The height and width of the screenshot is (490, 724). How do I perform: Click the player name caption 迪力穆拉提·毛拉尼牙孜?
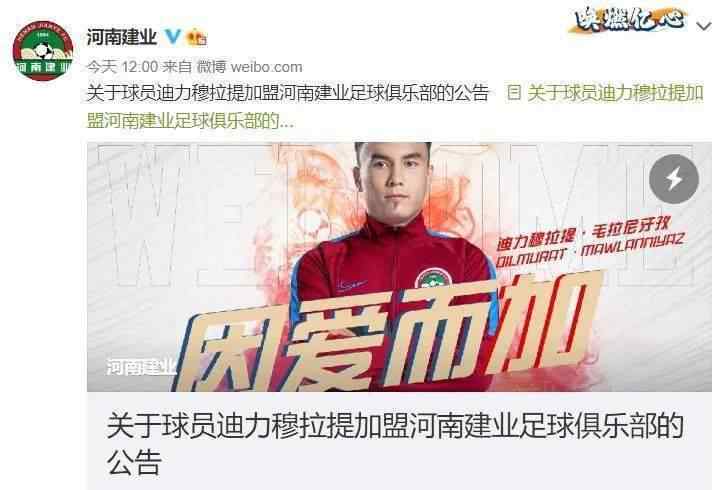coord(583,234)
